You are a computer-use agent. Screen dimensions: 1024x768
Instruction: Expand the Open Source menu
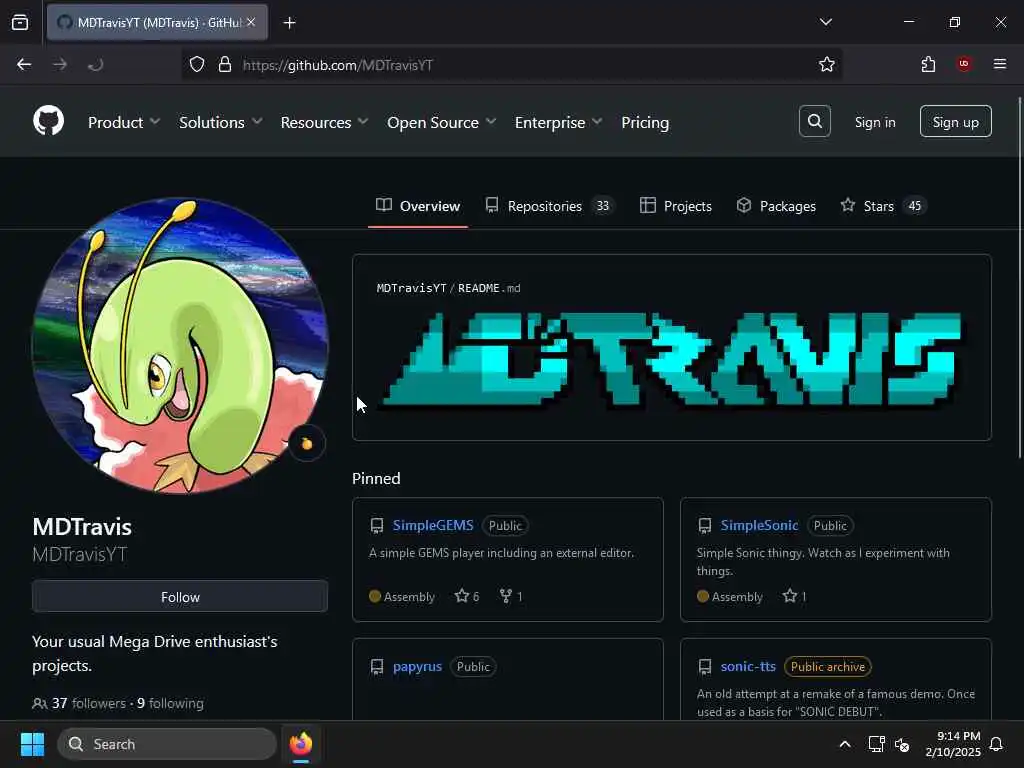click(441, 122)
